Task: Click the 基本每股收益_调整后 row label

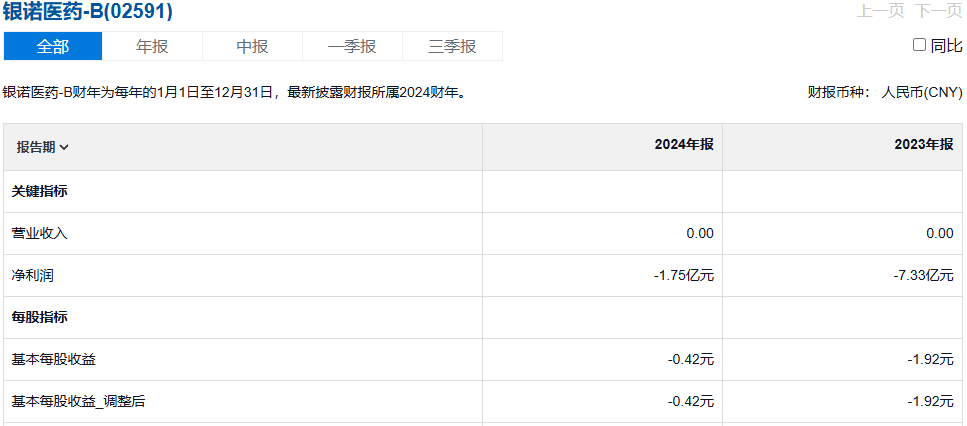Action: click(78, 401)
